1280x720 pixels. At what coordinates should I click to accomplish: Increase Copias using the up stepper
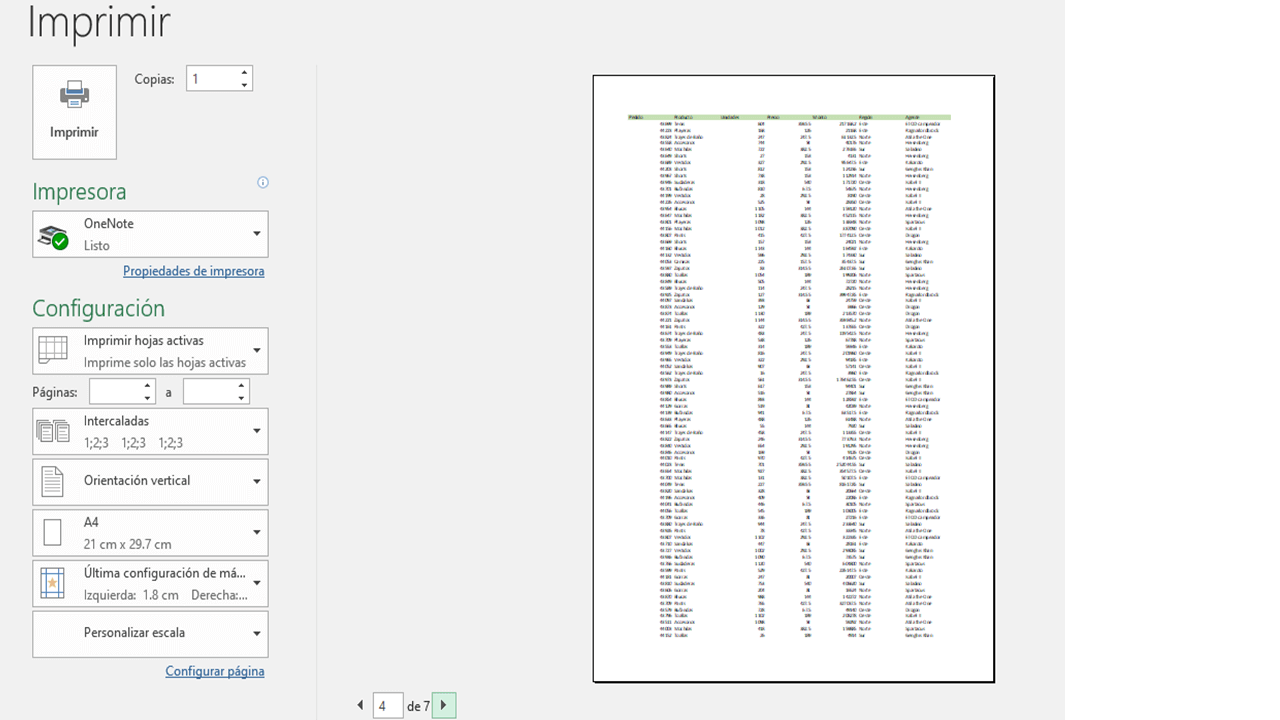[243, 71]
